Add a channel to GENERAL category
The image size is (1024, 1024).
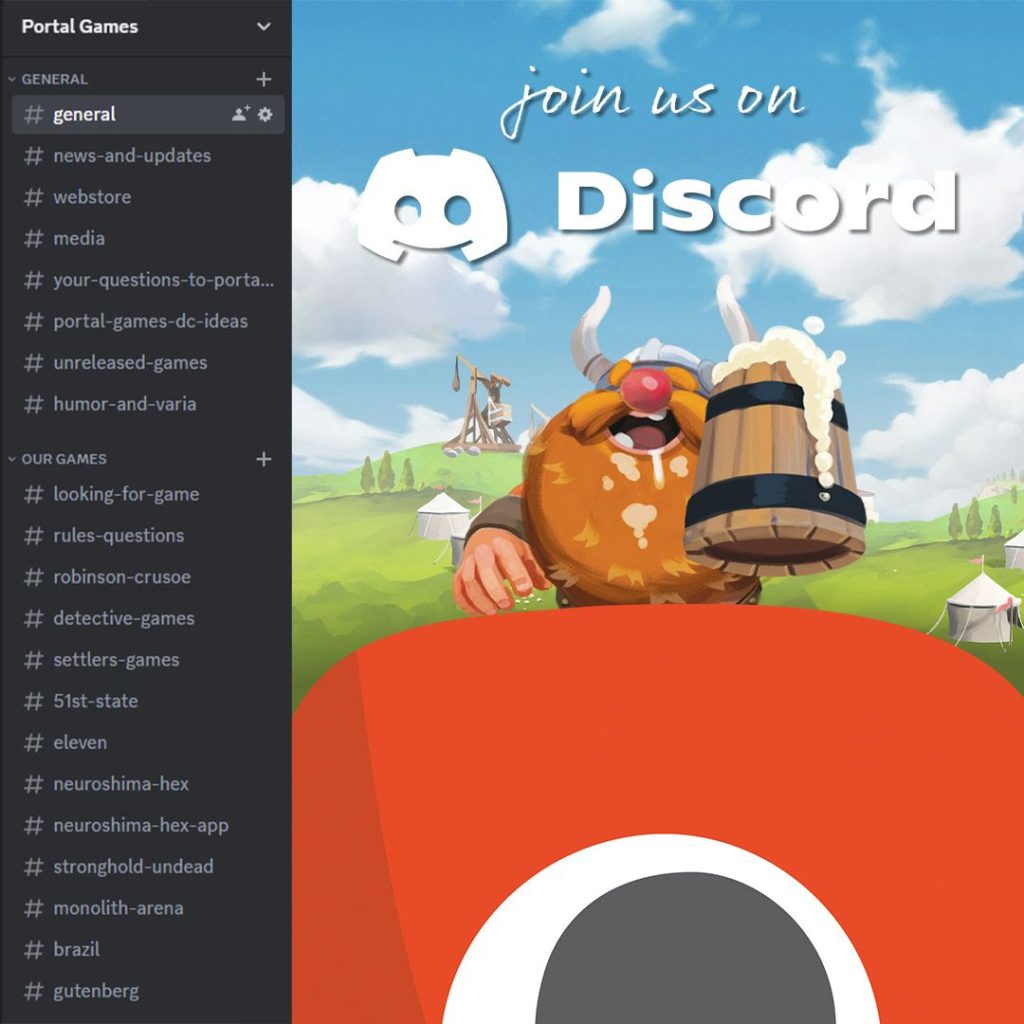click(x=264, y=79)
